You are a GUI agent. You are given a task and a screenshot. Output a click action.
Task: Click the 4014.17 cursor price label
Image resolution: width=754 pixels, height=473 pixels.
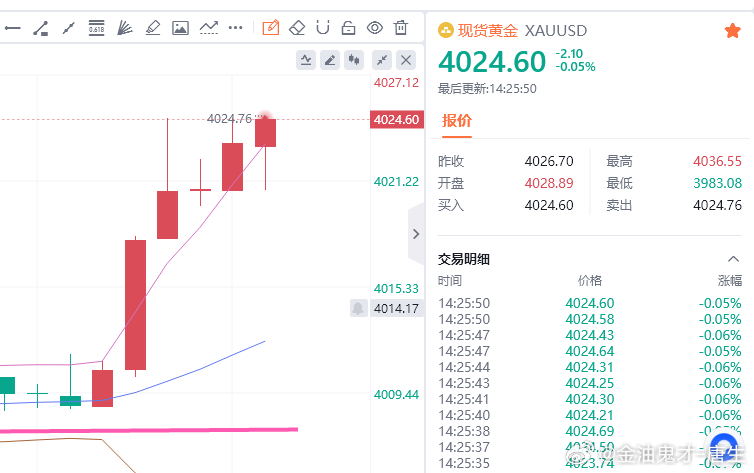tap(397, 308)
